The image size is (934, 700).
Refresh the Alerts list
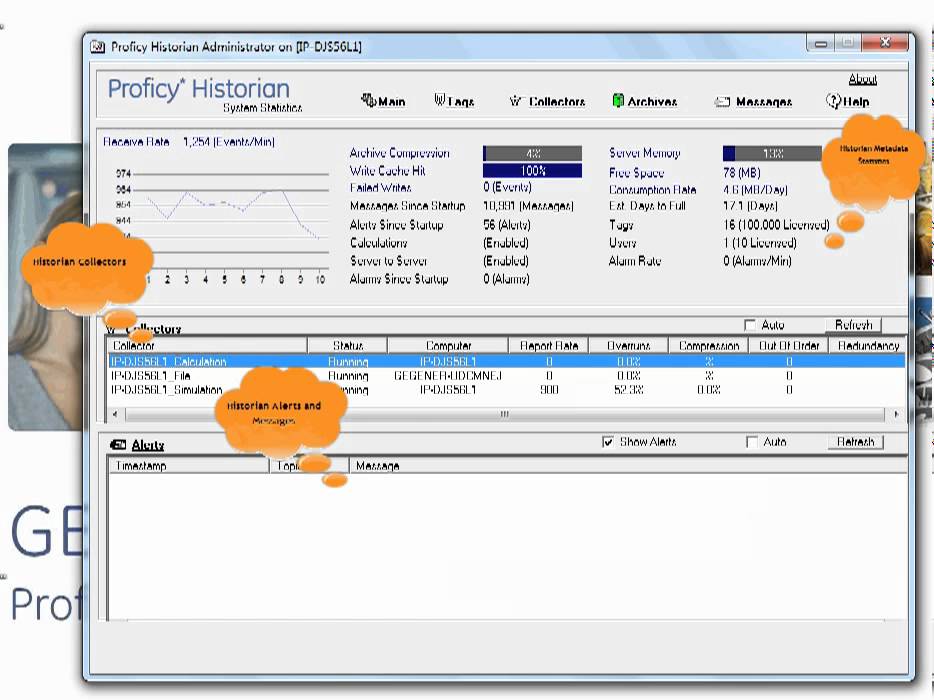point(855,441)
